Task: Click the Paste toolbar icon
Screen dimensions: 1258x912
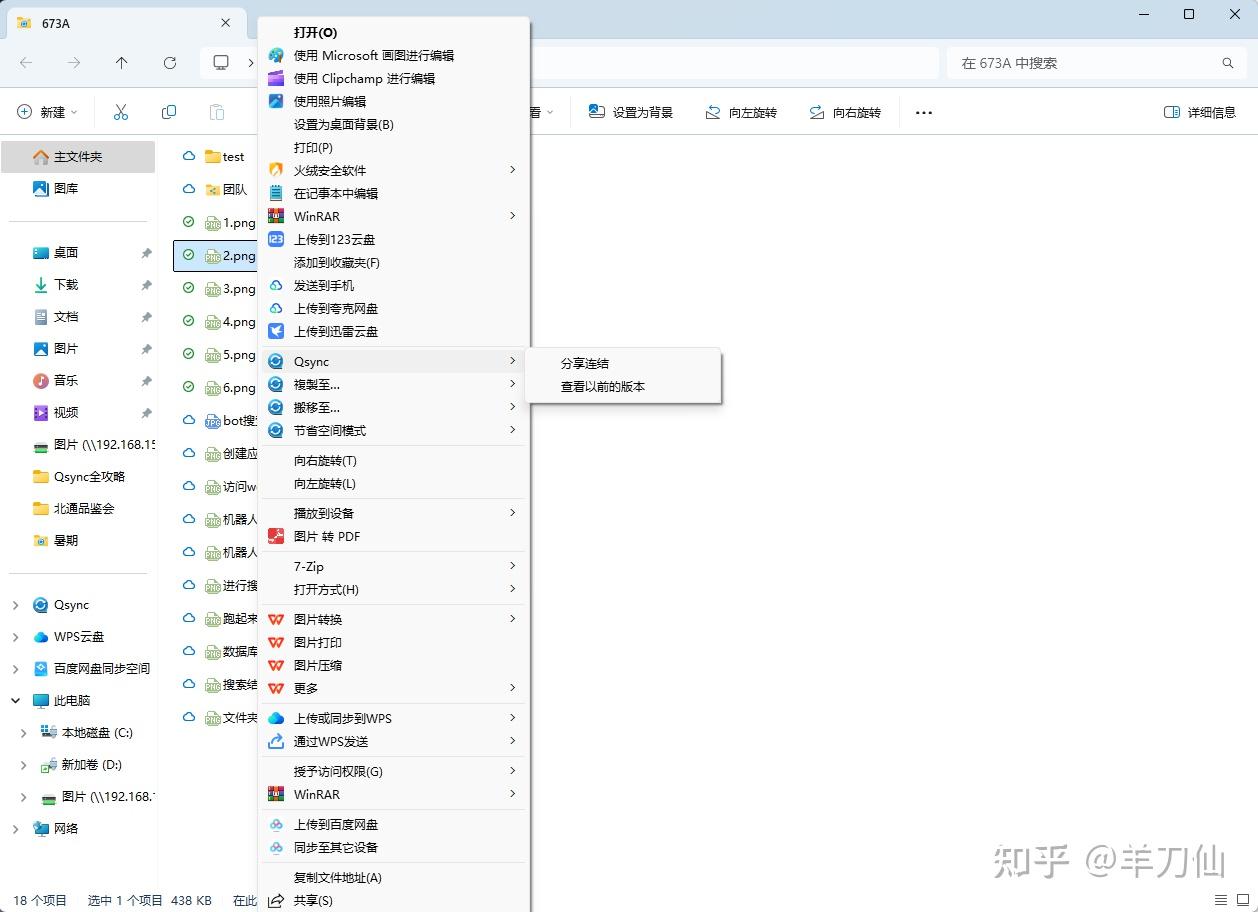Action: pos(218,112)
